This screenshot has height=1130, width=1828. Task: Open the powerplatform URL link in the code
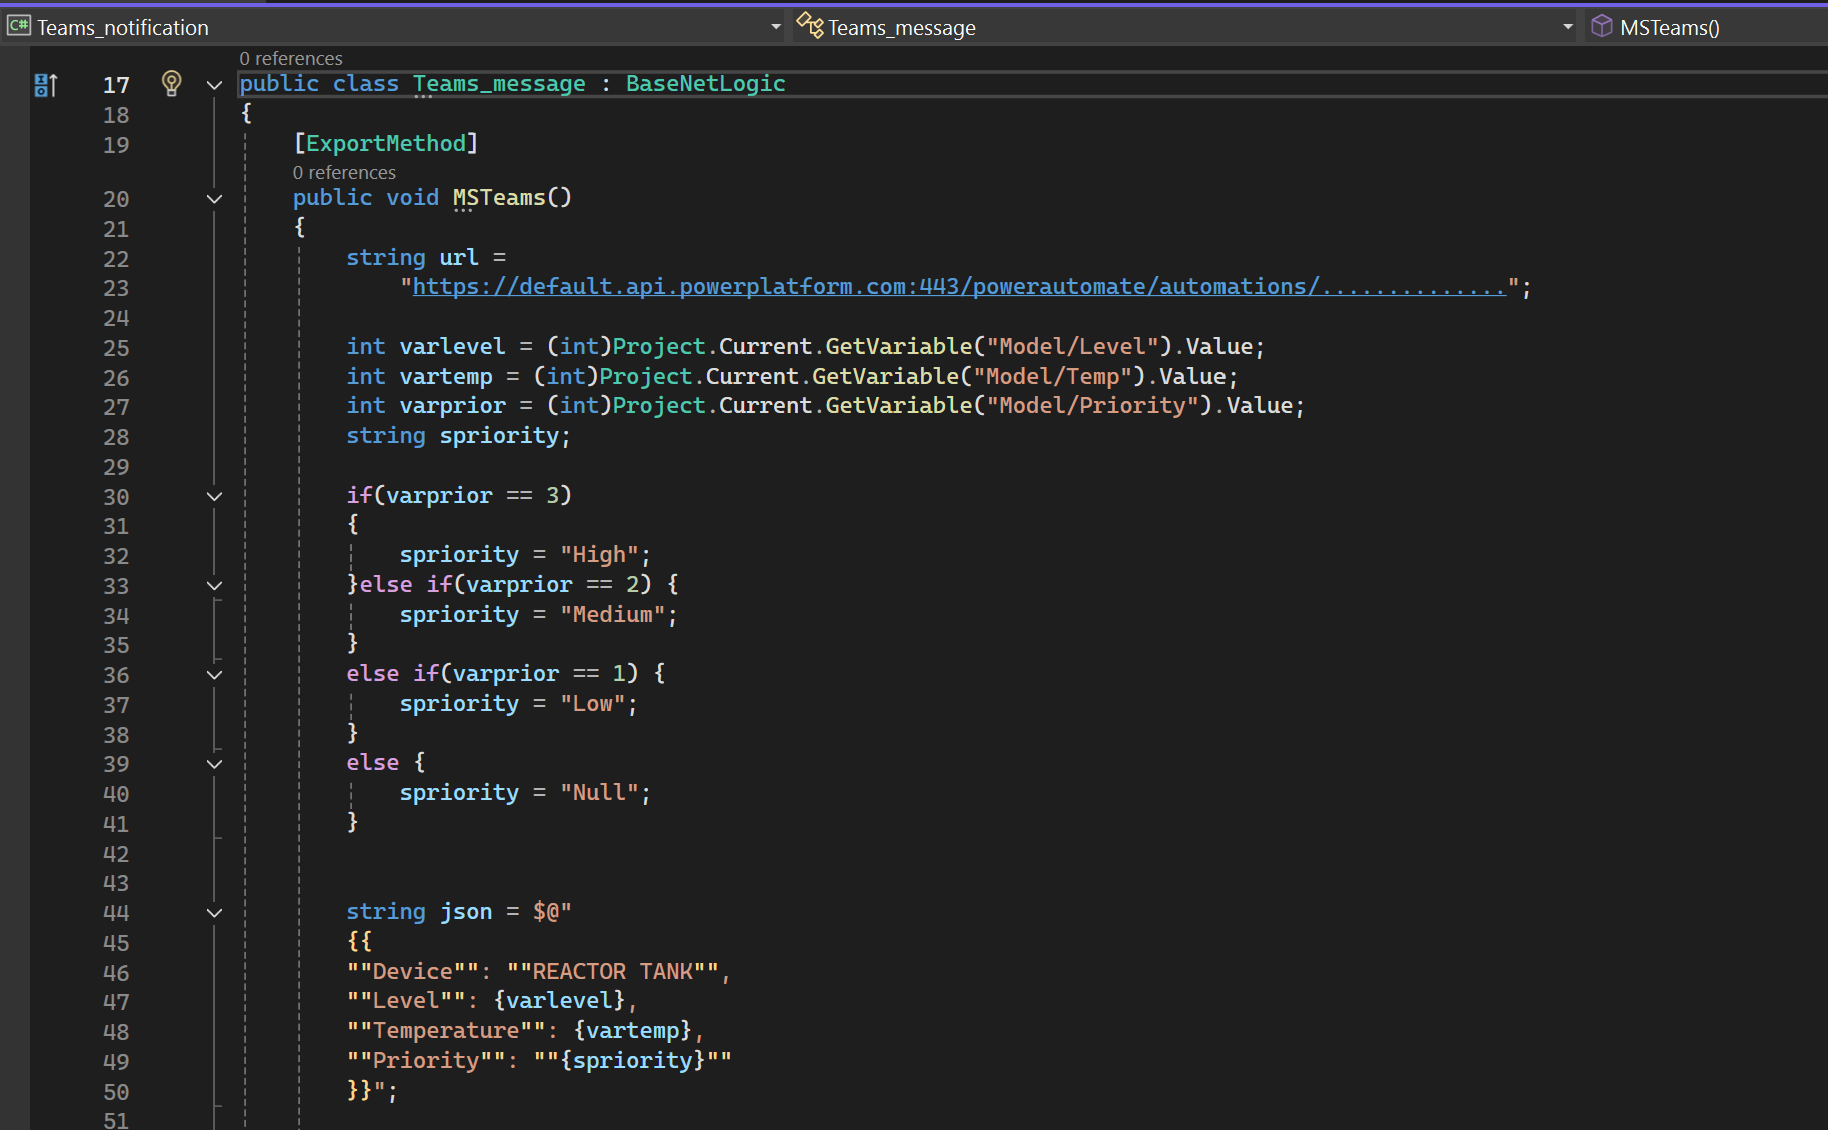click(x=959, y=287)
